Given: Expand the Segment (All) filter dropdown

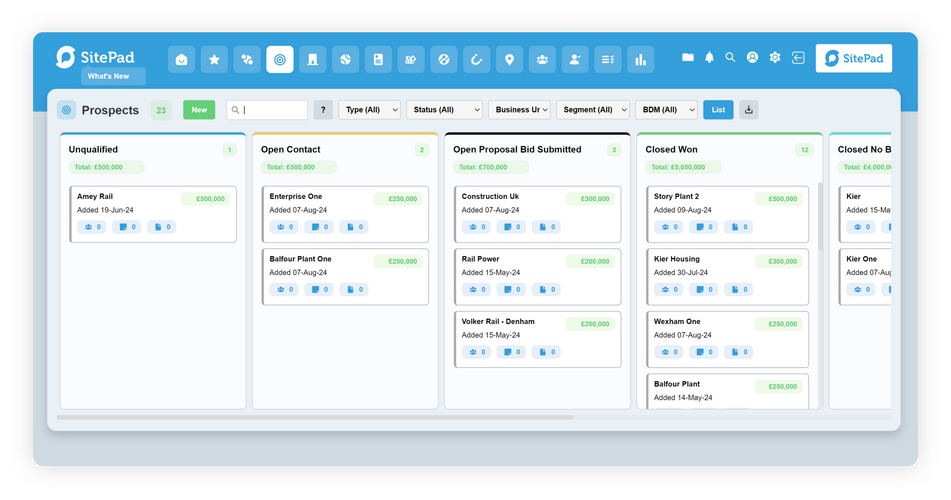Looking at the screenshot, I should pyautogui.click(x=593, y=110).
